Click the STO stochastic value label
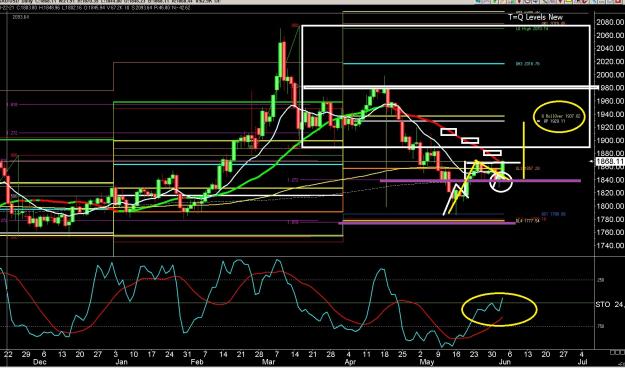The width and height of the screenshot is (625, 368). click(x=610, y=305)
